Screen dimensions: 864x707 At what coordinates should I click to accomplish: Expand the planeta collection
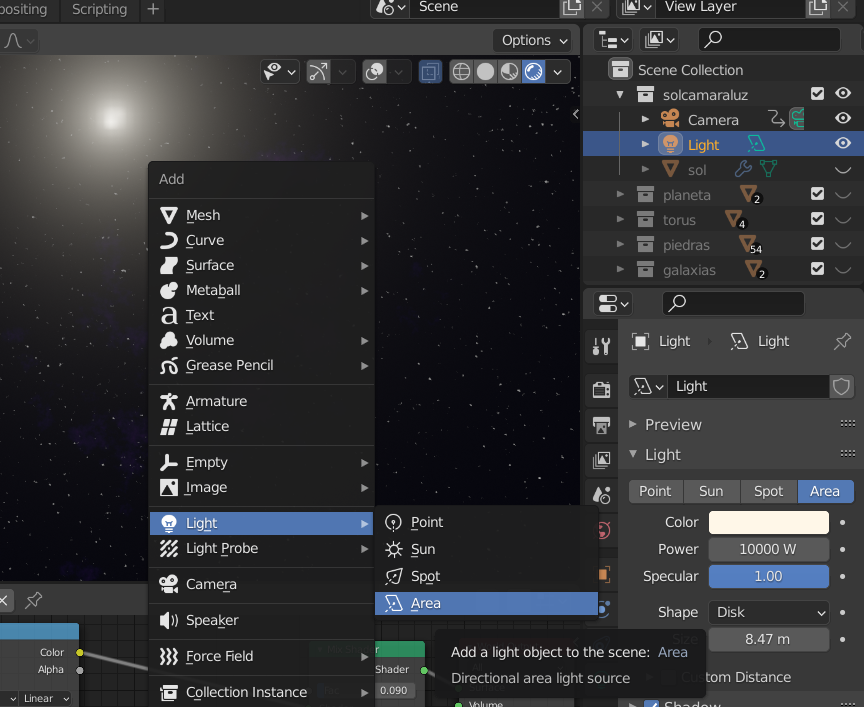[x=620, y=194]
